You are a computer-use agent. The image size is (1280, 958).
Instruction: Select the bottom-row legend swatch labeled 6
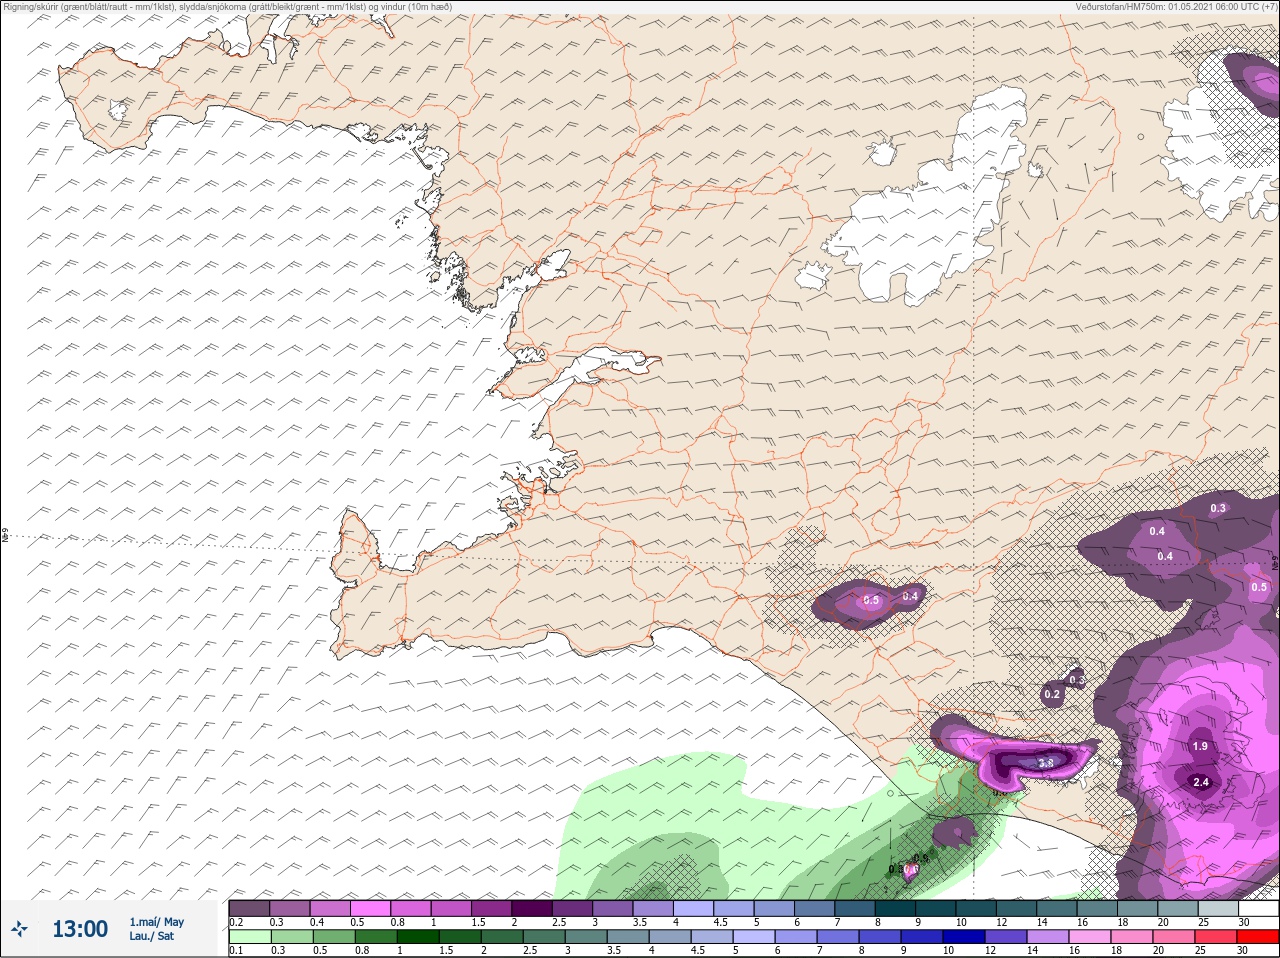[x=796, y=937]
